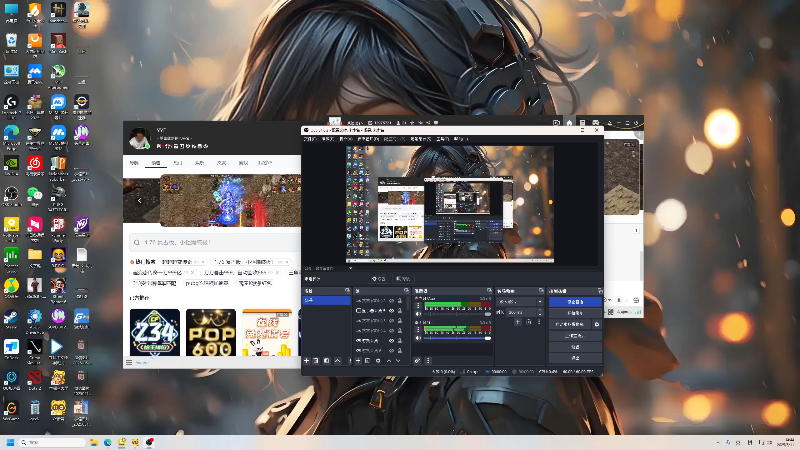800x450 pixels.
Task: Move the selected source down in Sources toolbar
Action: click(398, 361)
